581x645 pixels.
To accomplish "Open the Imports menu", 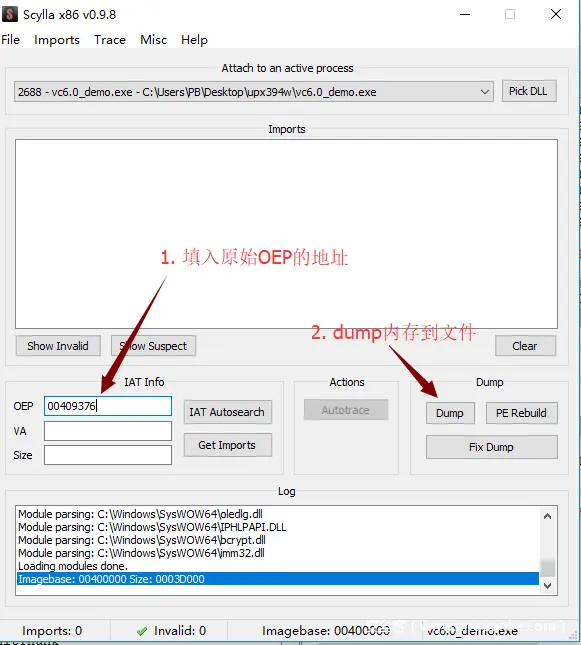I will [57, 40].
